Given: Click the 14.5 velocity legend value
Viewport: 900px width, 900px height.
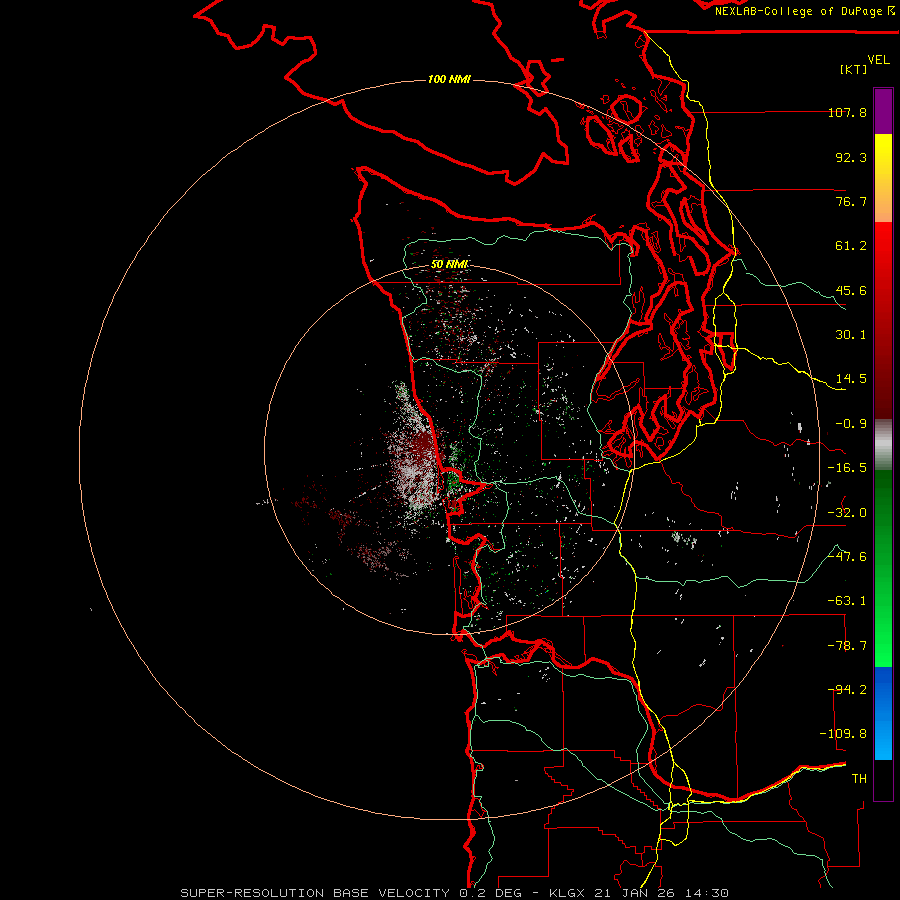Looking at the screenshot, I should tap(851, 379).
